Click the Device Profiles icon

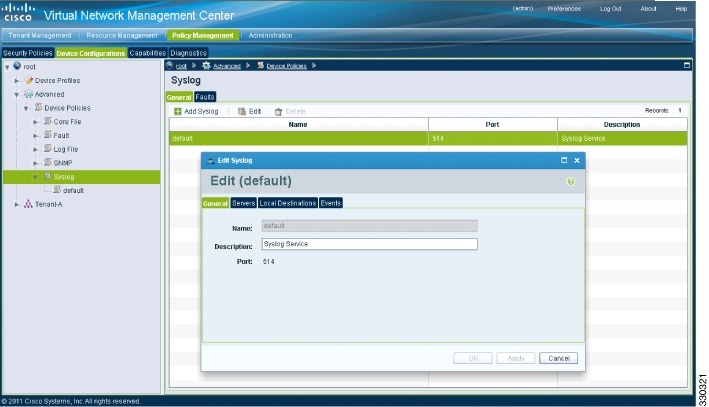(x=28, y=80)
